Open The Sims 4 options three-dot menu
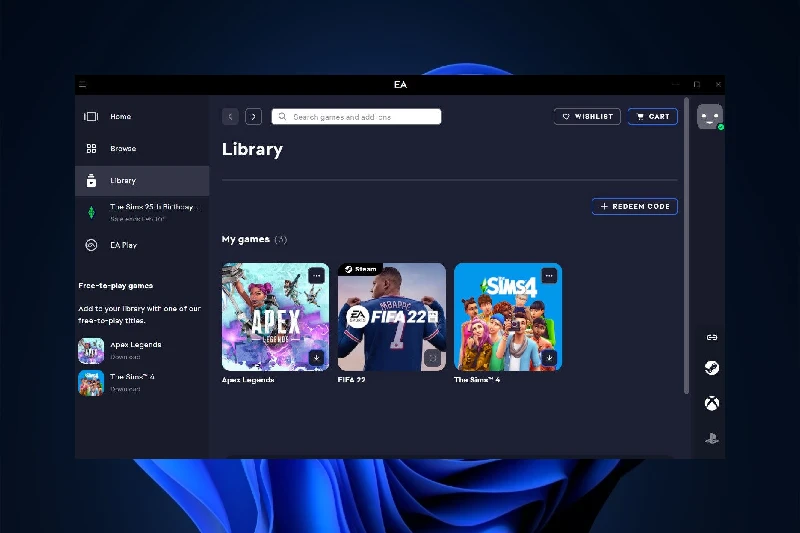 (x=549, y=276)
